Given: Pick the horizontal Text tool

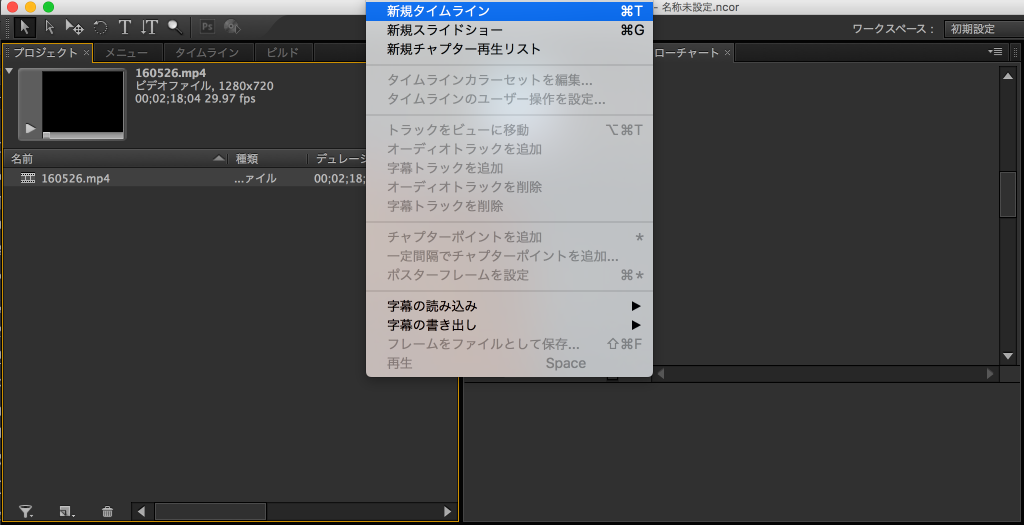Looking at the screenshot, I should [124, 28].
